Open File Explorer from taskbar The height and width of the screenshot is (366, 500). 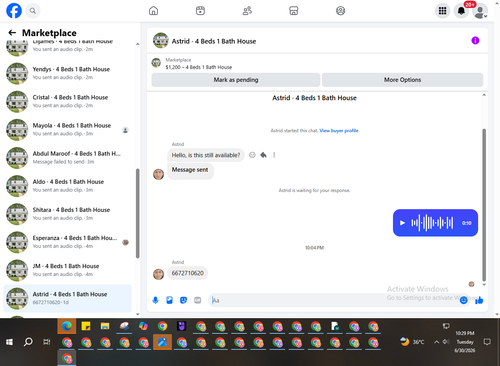point(105,326)
